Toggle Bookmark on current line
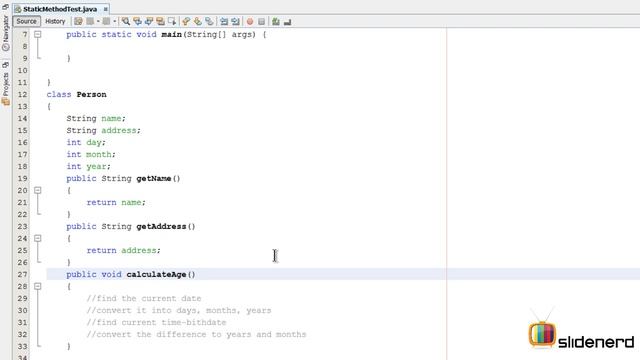The width and height of the screenshot is (640, 360). click(x=209, y=21)
